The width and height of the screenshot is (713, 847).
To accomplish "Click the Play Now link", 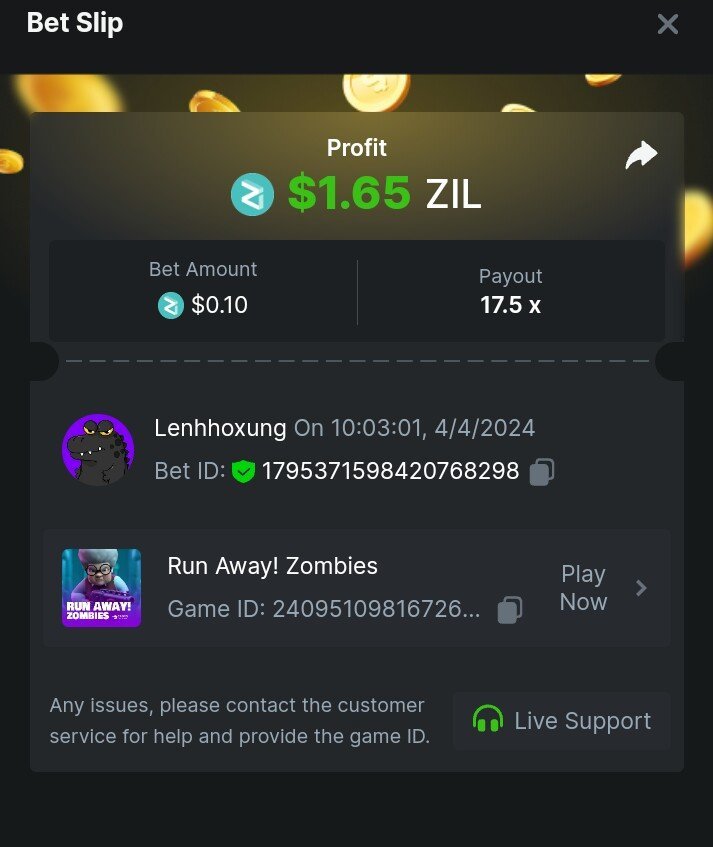I will pyautogui.click(x=583, y=588).
